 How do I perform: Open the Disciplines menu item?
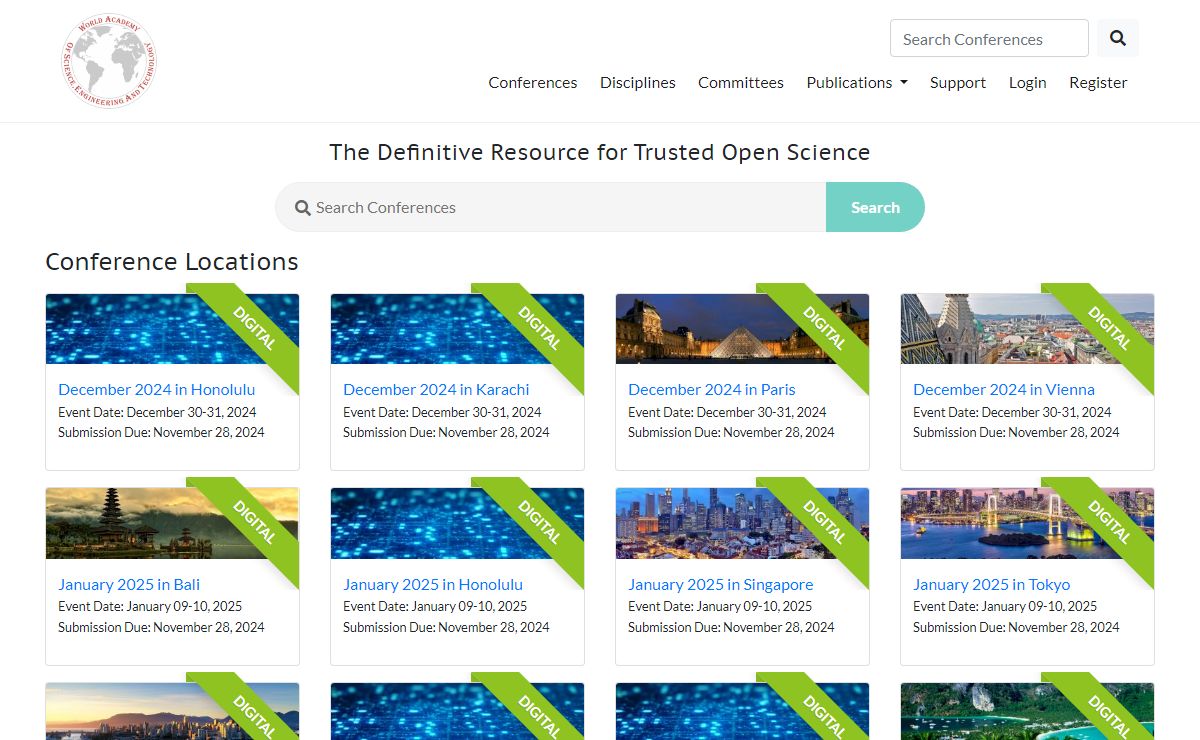638,83
